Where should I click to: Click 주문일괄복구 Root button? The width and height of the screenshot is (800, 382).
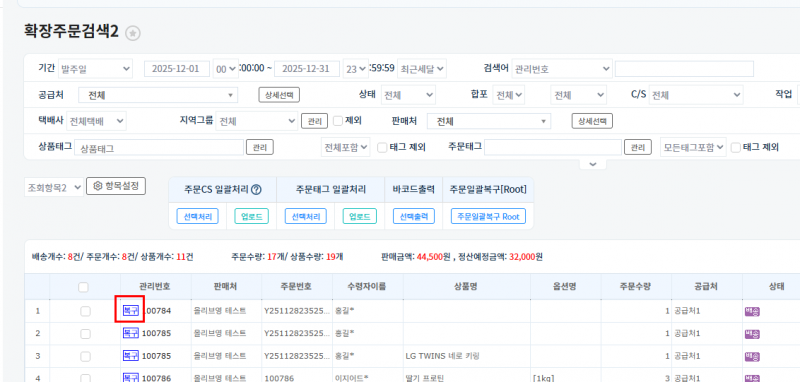pos(488,216)
